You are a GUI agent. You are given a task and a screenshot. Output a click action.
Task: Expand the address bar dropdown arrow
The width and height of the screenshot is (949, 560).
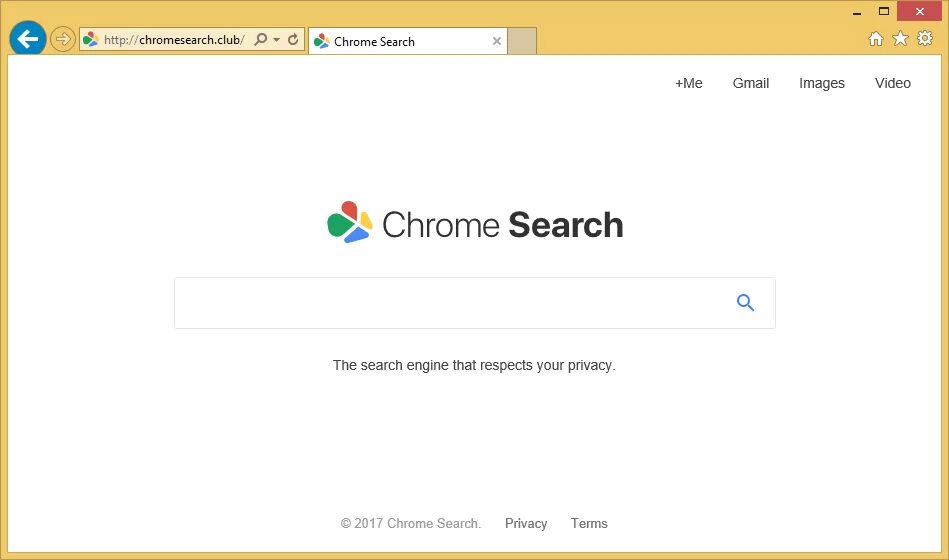[x=277, y=40]
